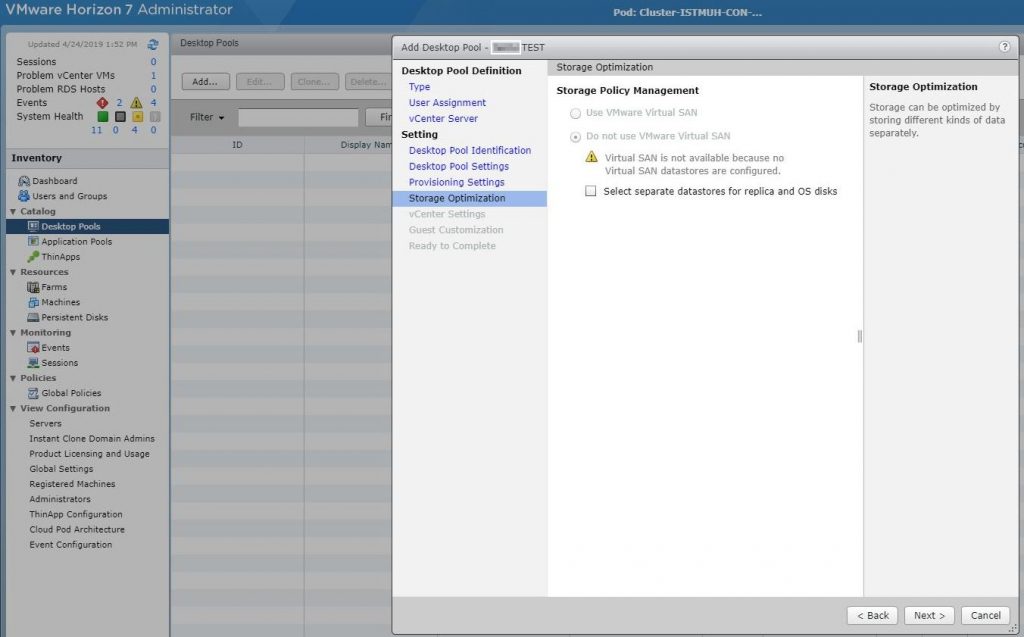The width and height of the screenshot is (1024, 637).
Task: Click the Edit... button in Desktop Pools
Action: [x=260, y=82]
